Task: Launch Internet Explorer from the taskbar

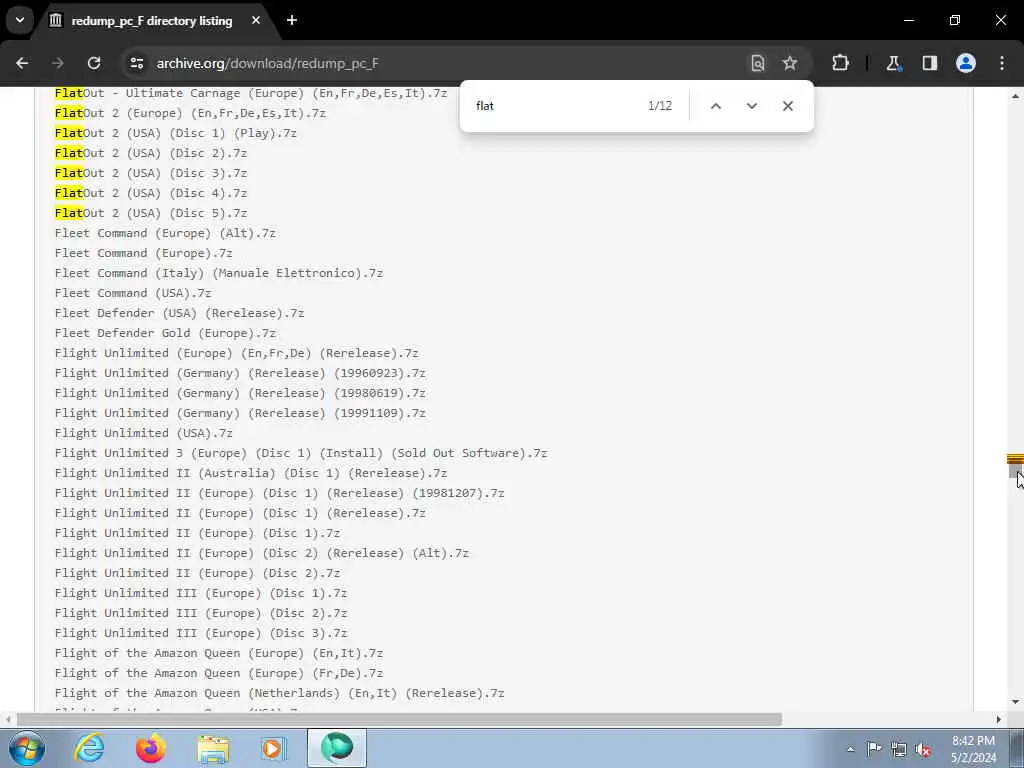Action: pos(89,748)
